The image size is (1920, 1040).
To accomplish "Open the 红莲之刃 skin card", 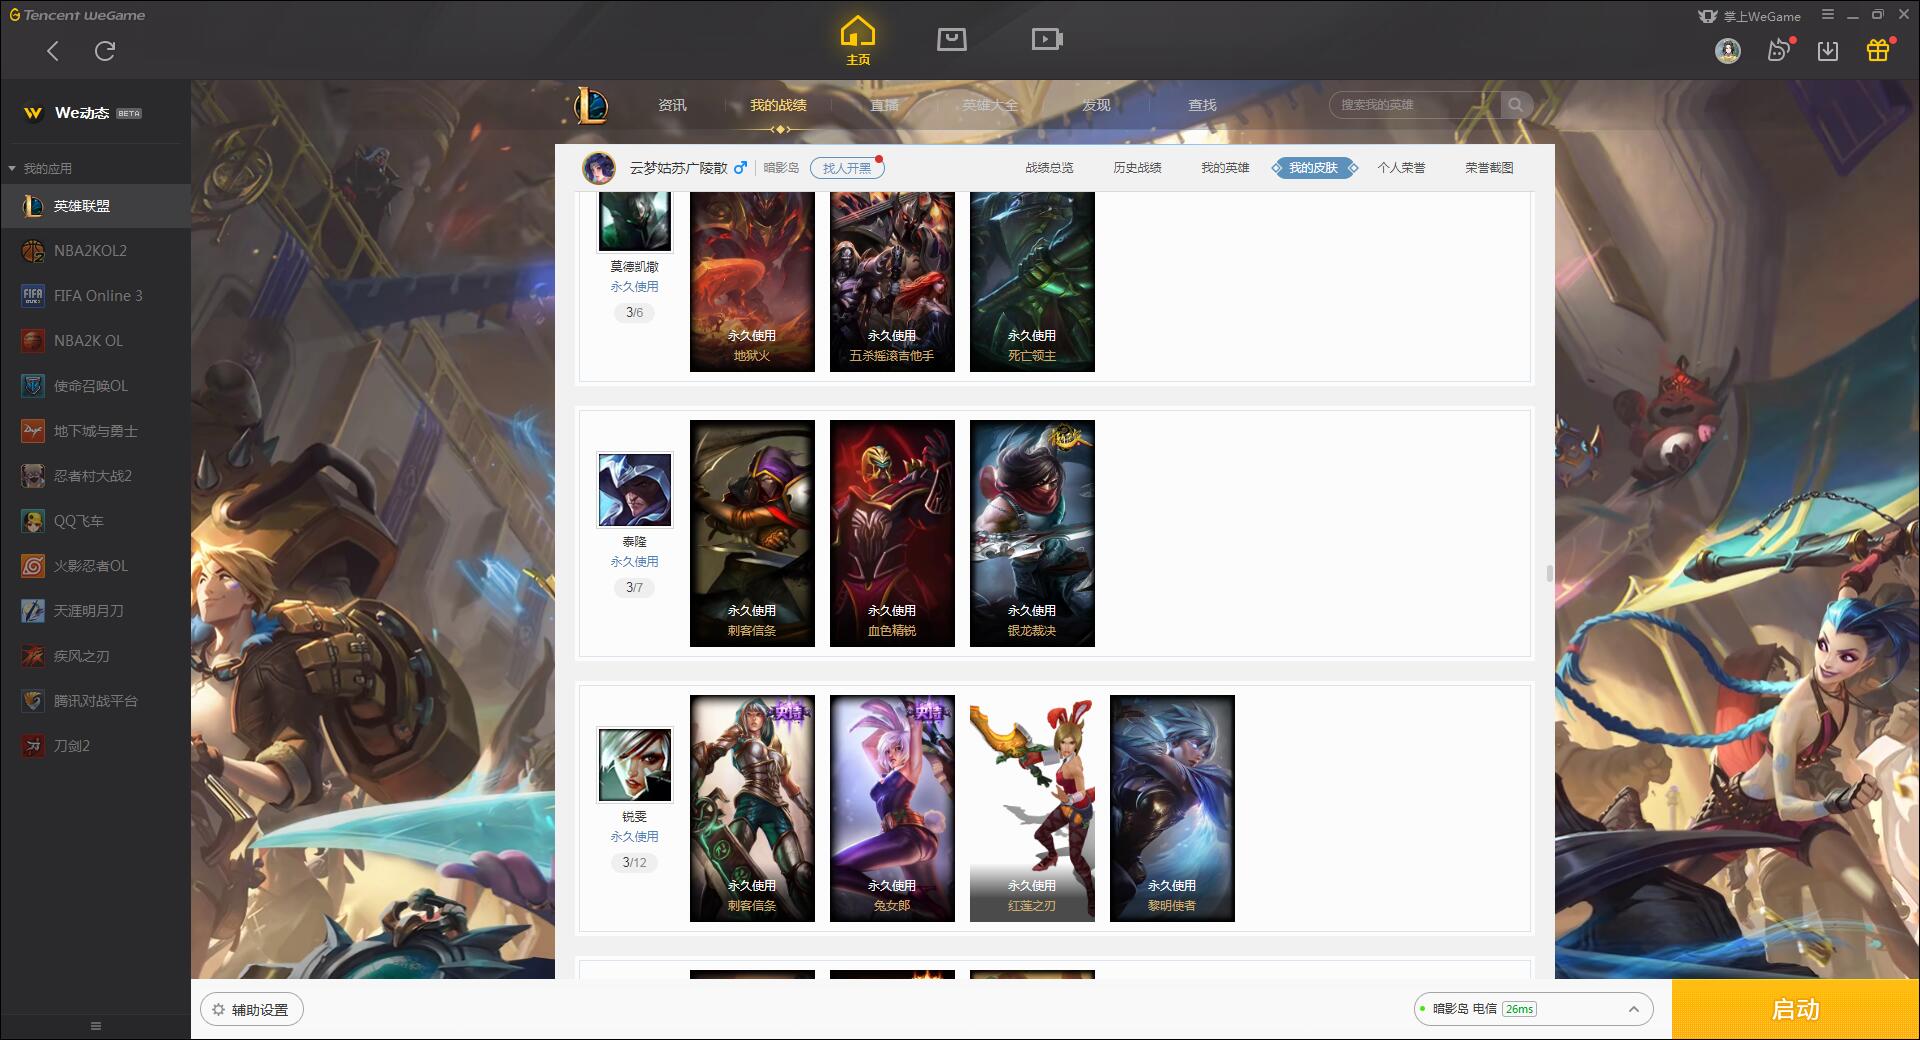I will point(1032,808).
